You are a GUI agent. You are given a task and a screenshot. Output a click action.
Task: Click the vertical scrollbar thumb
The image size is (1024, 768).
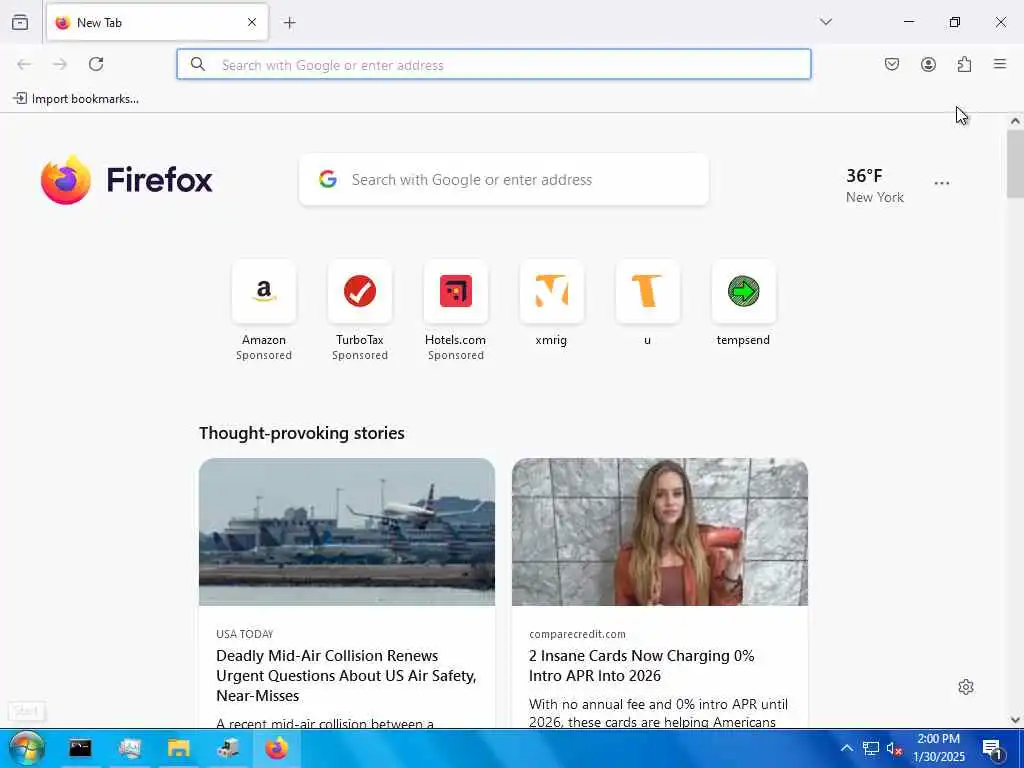(1015, 163)
